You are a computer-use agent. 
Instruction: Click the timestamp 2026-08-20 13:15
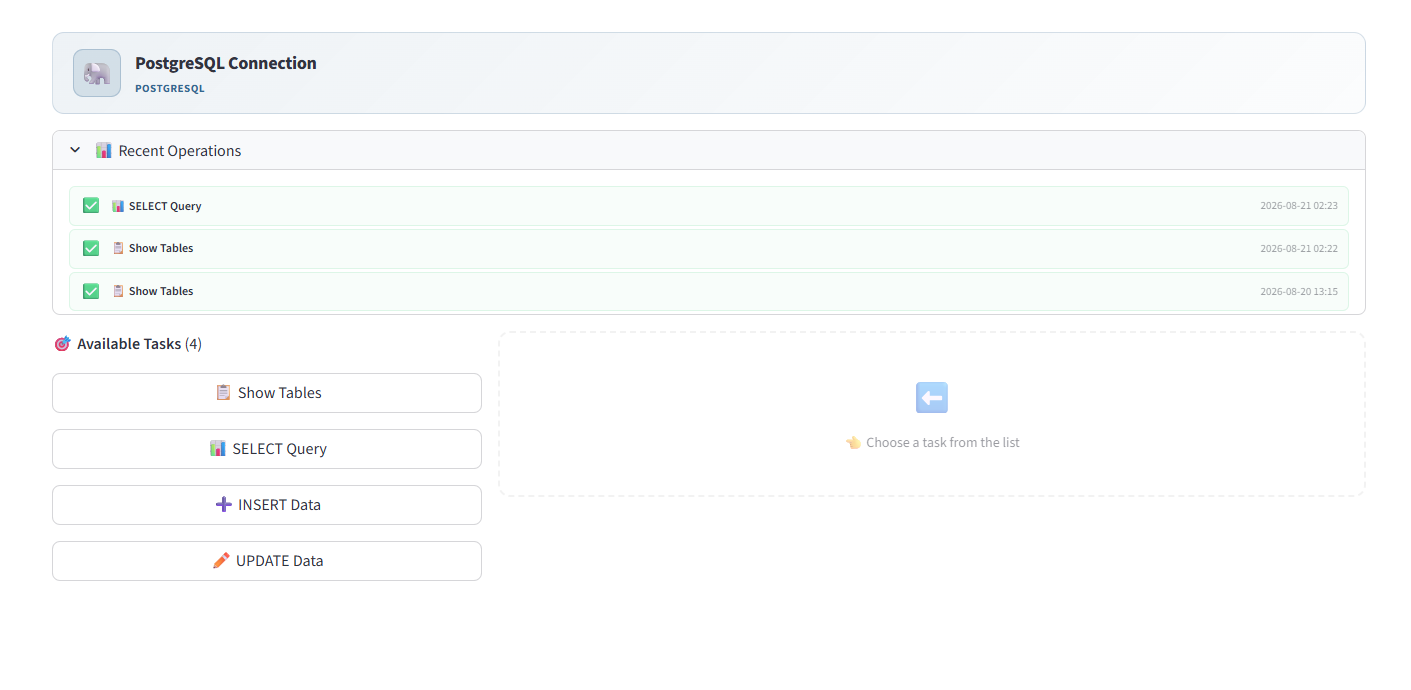click(x=1299, y=291)
